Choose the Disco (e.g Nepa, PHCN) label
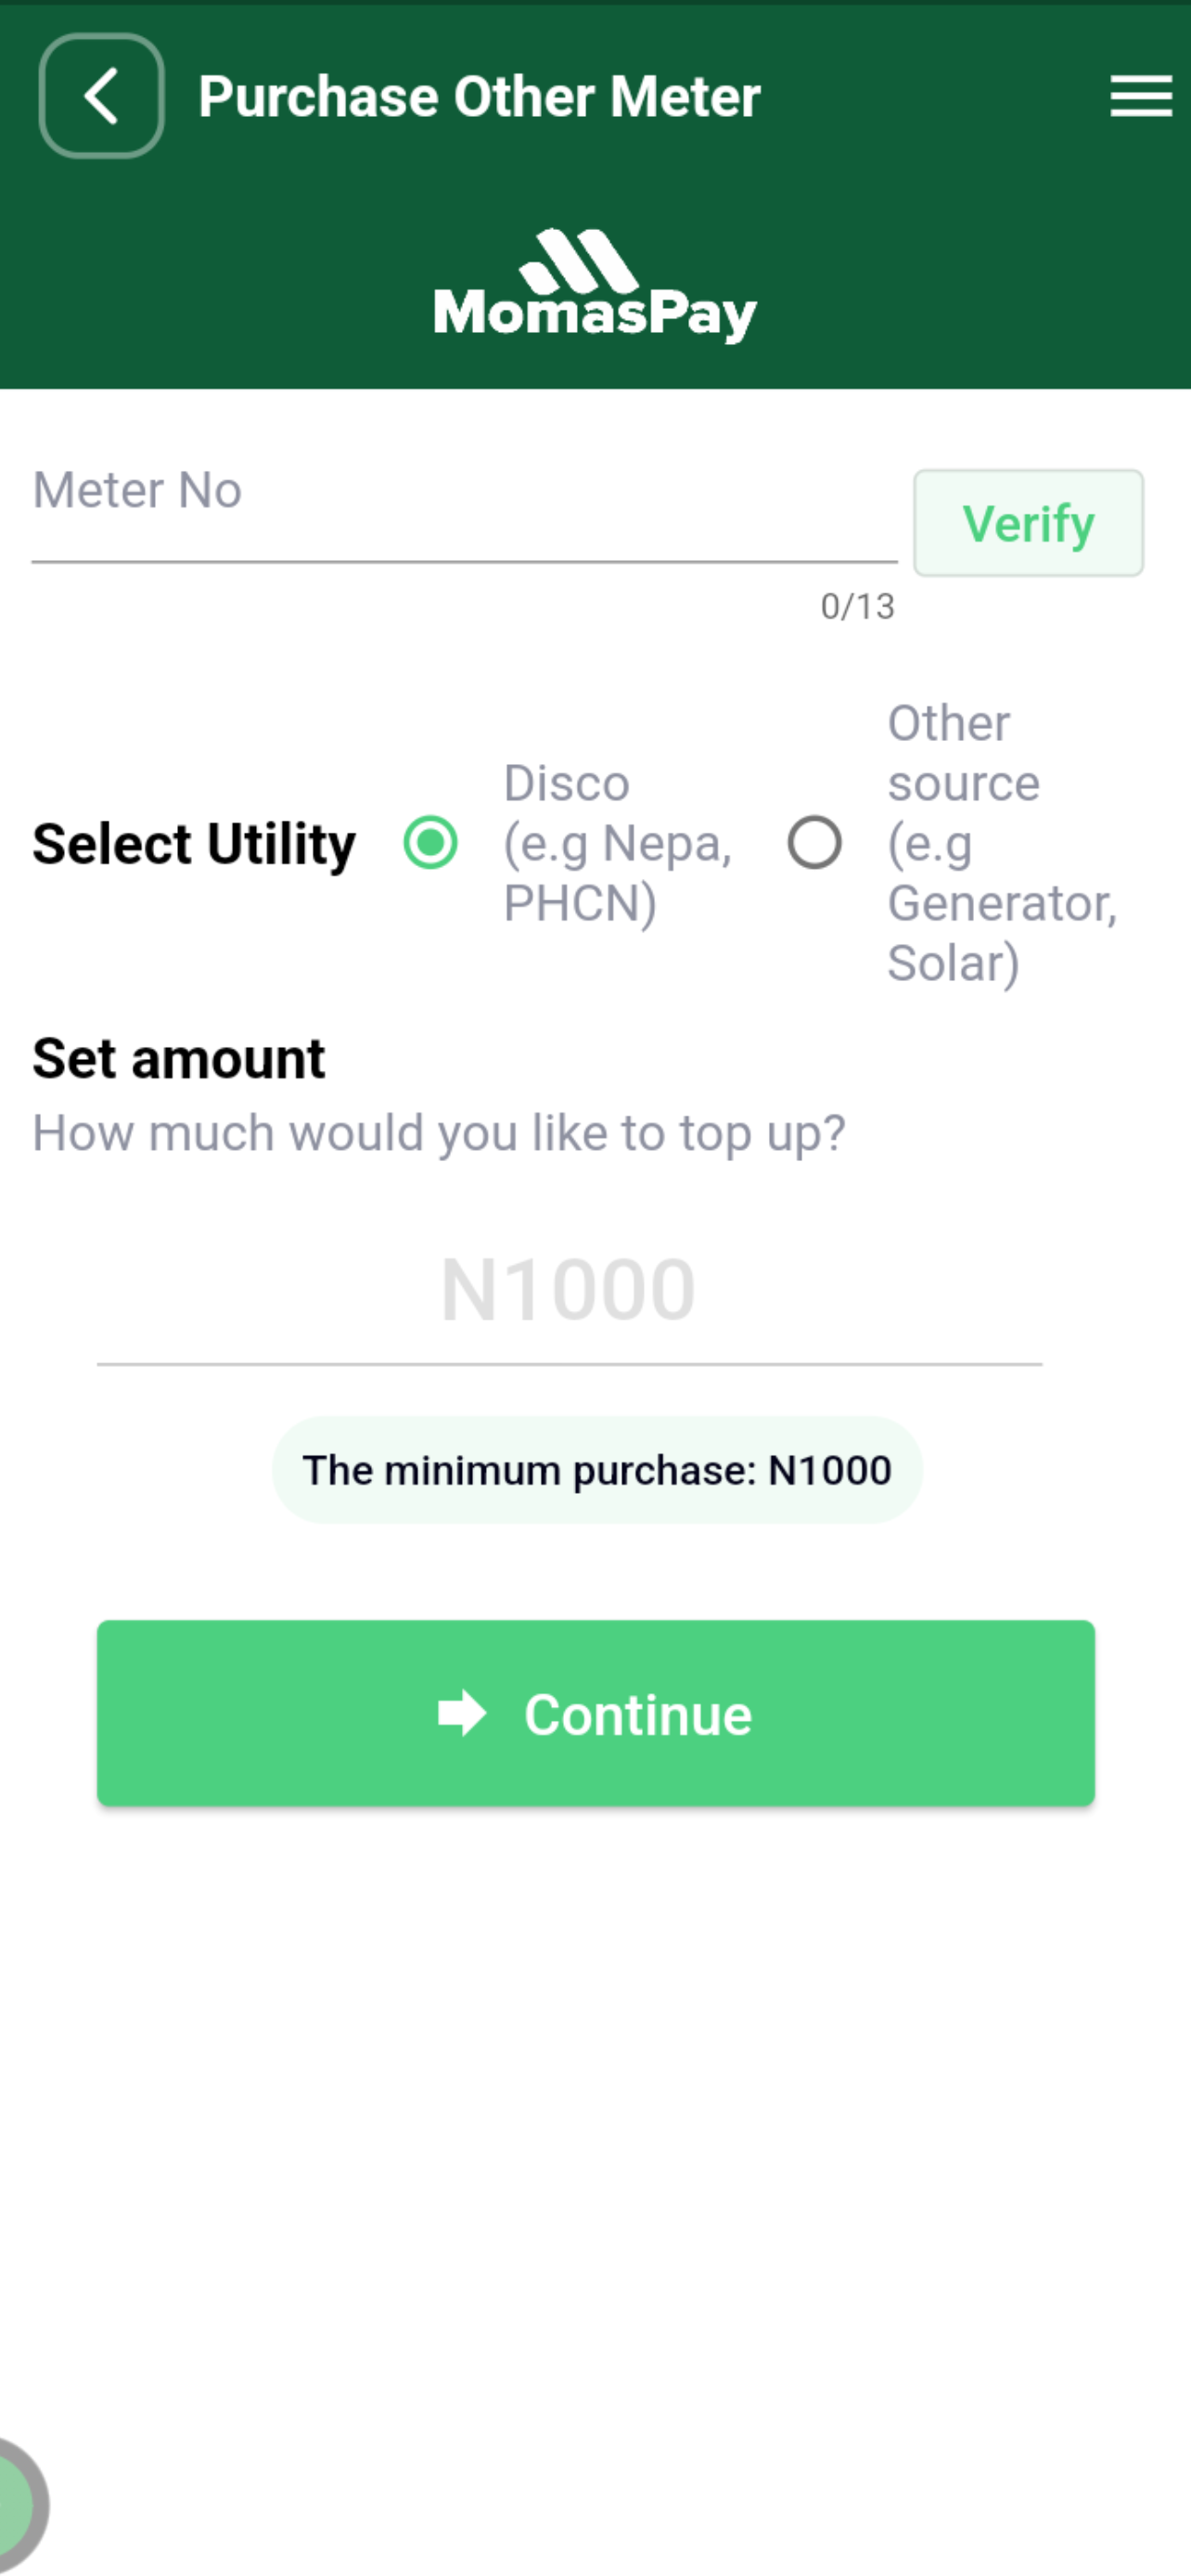Viewport: 1191px width, 2576px height. [618, 843]
